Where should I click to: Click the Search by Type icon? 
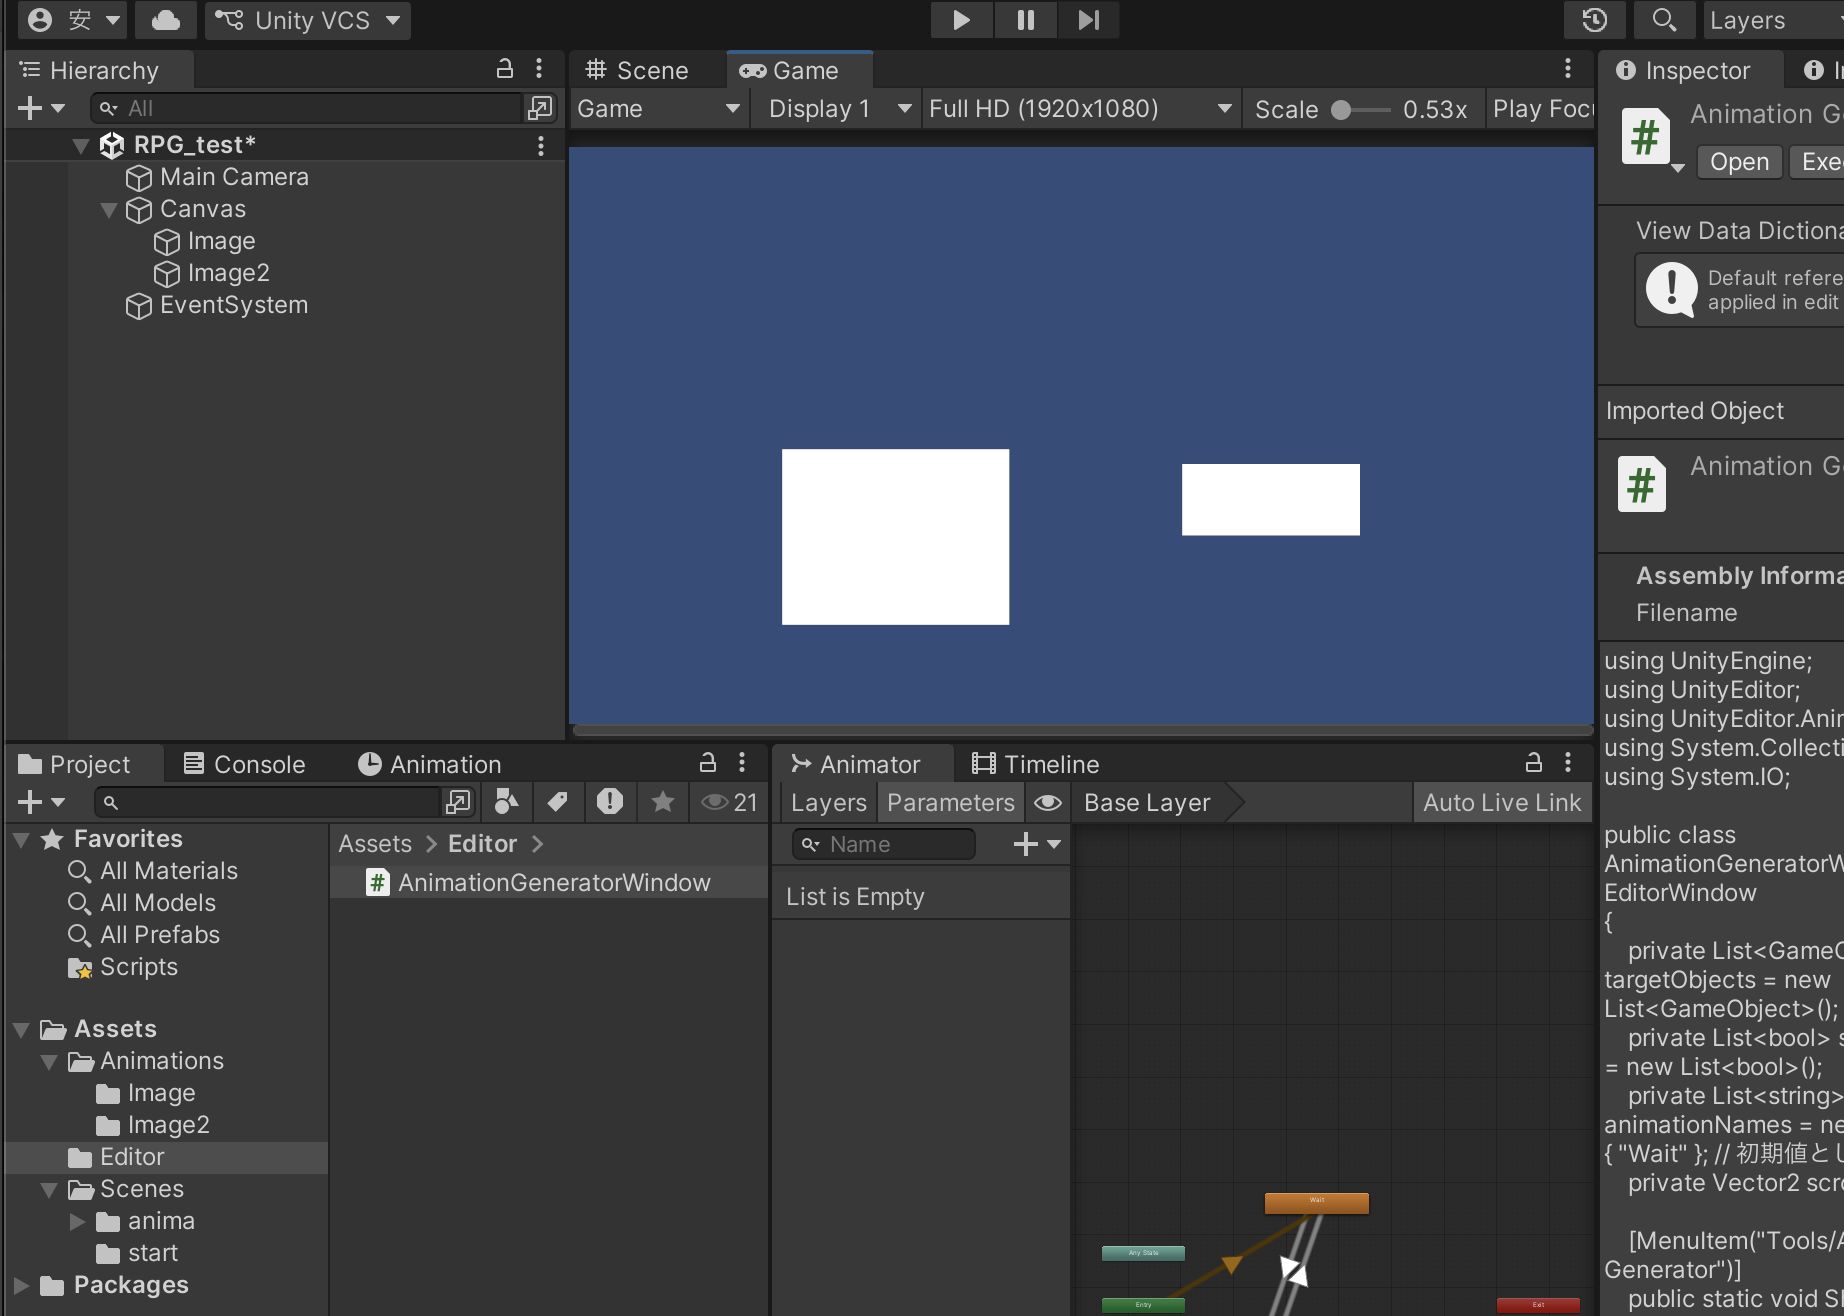pos(507,801)
